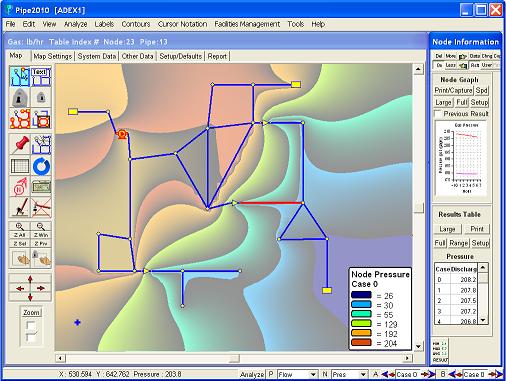Viewport: 506px width, 381px height.
Task: Open the Facilities Management menu
Action: pos(247,24)
